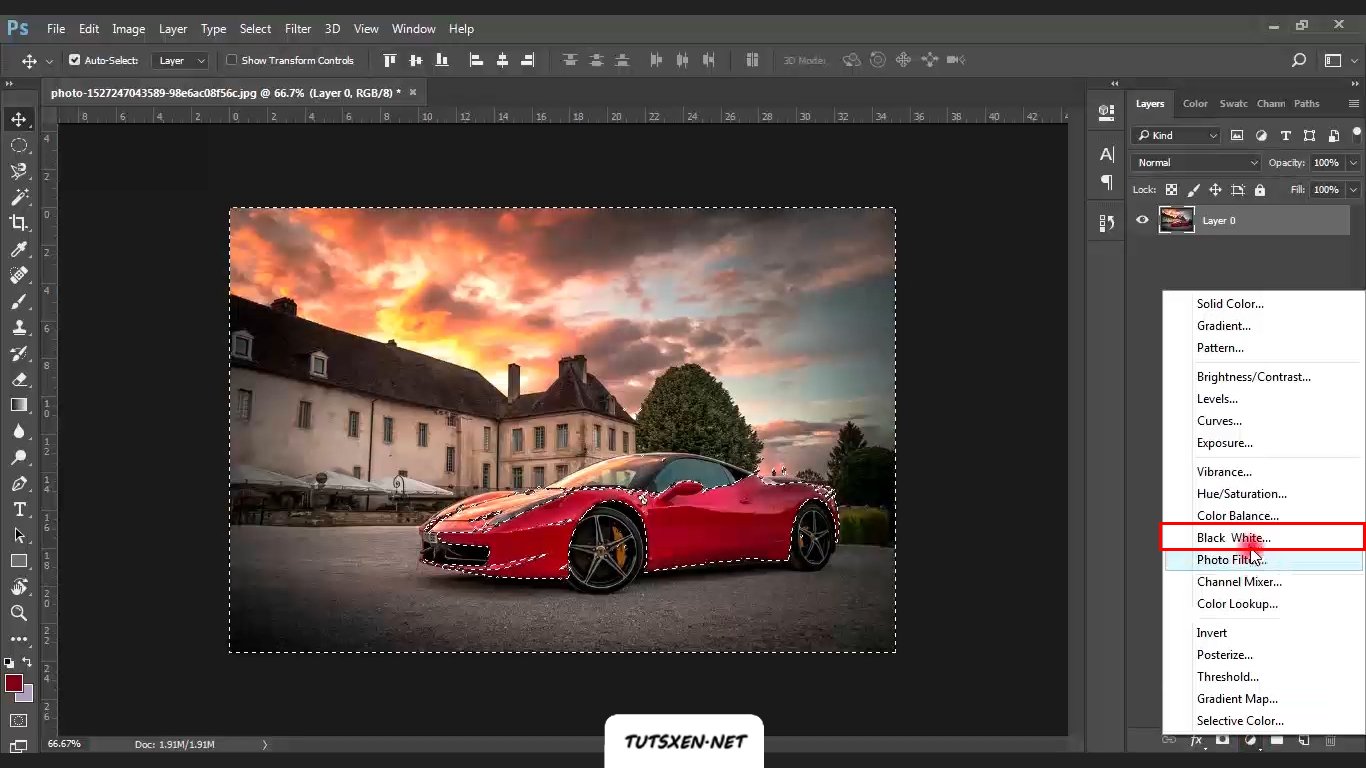Choose Hue/Saturation from adjustment menu
The width and height of the screenshot is (1366, 768).
click(x=1242, y=494)
